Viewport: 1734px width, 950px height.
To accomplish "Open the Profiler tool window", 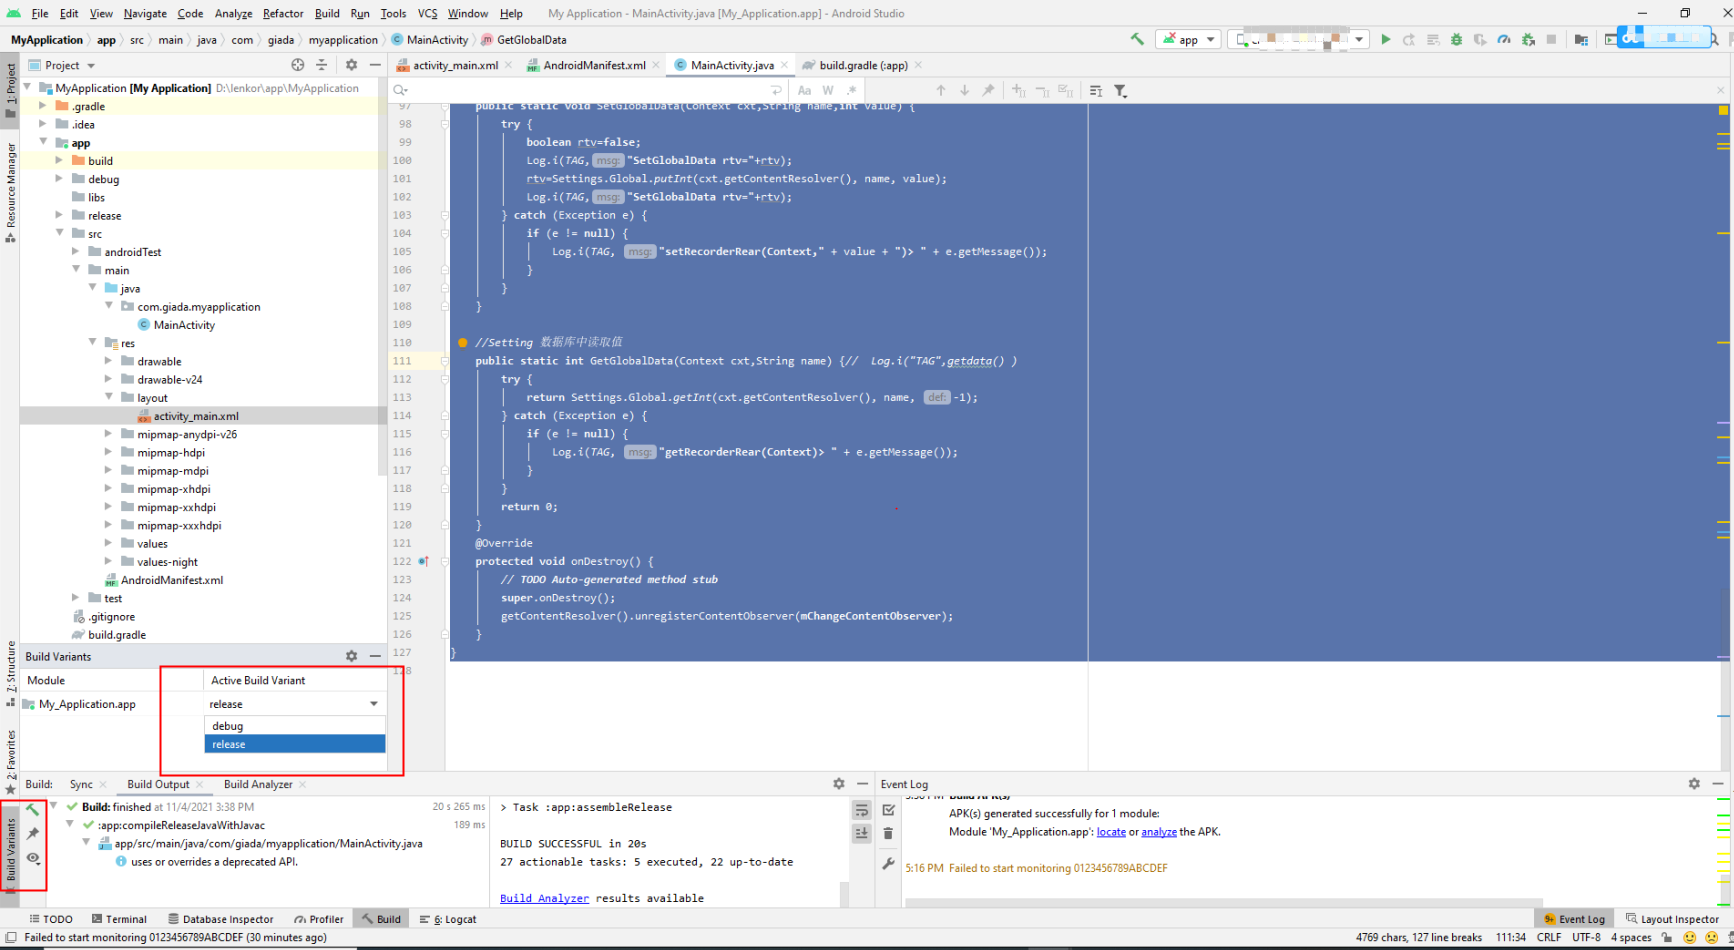I will pyautogui.click(x=319, y=919).
